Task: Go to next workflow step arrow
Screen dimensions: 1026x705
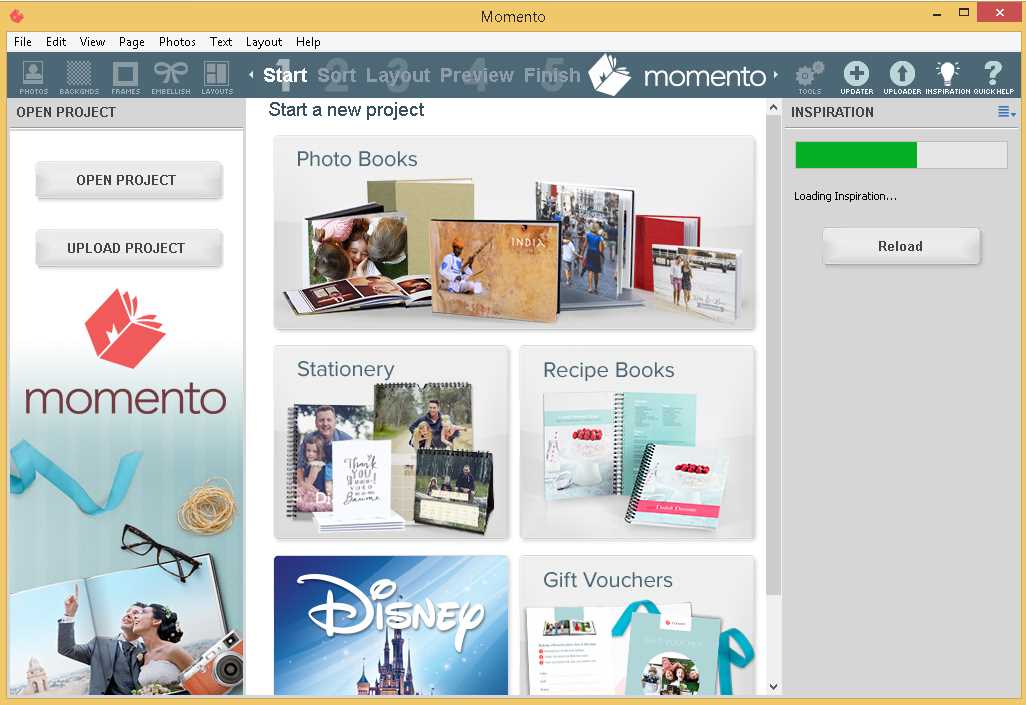Action: coord(775,75)
